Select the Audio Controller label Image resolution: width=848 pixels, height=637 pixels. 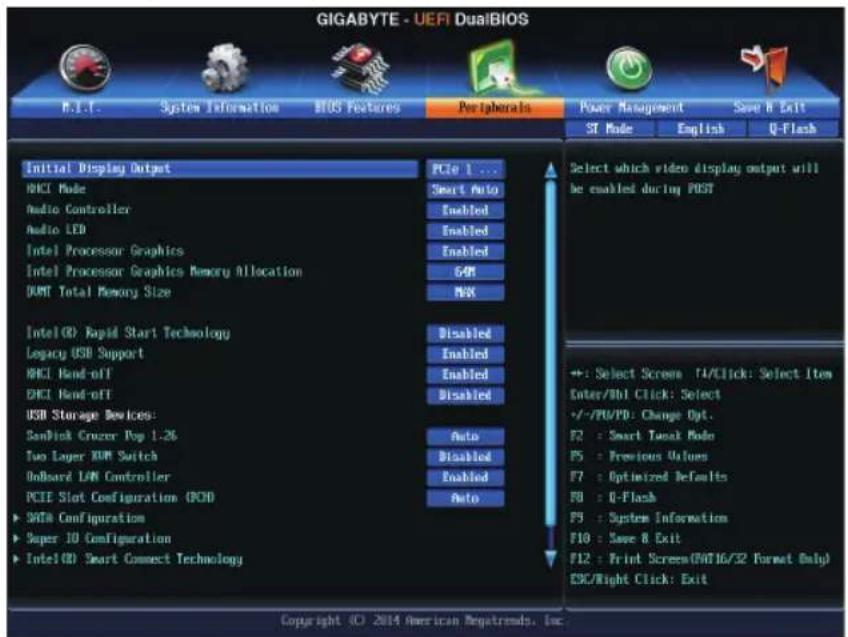pyautogui.click(x=78, y=210)
